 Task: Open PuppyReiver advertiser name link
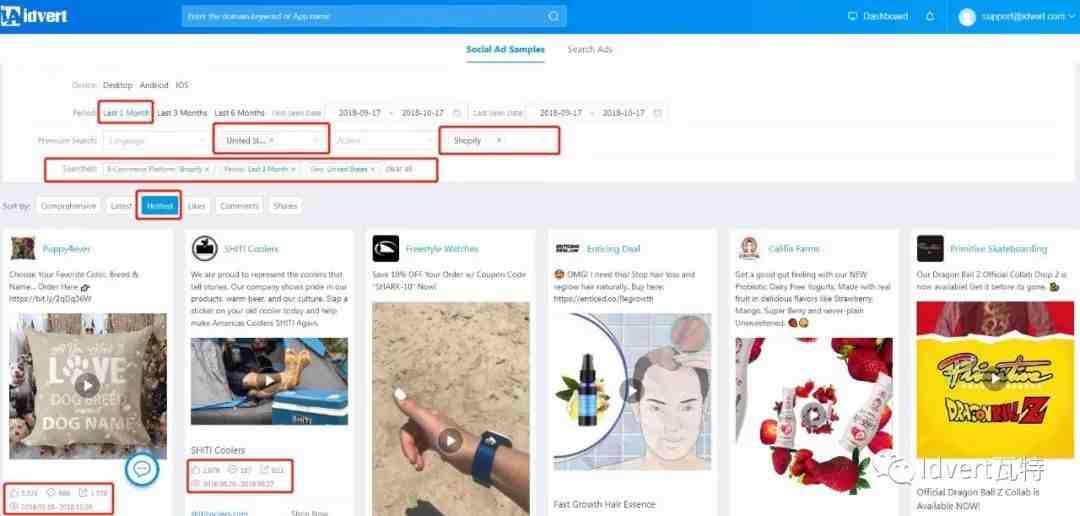pyautogui.click(x=66, y=249)
